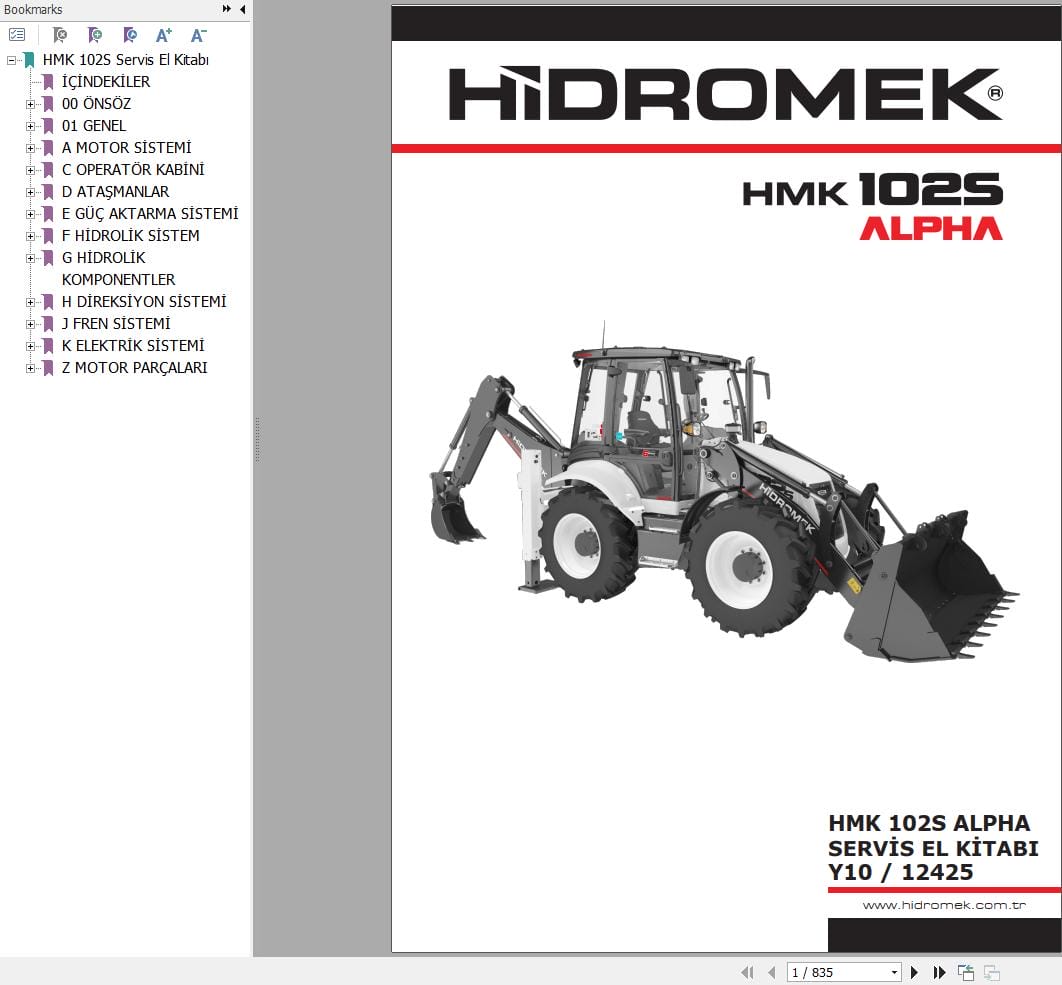The height and width of the screenshot is (985, 1062).
Task: Decrease bookmark font size (A-)
Action: click(198, 35)
